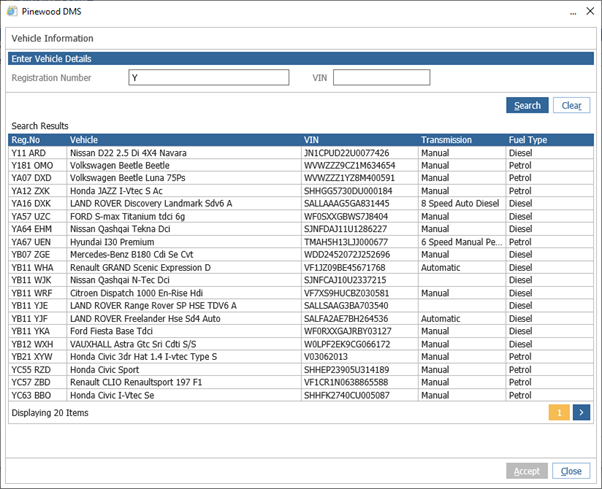Click the Pinewood DMS title bar icon
The width and height of the screenshot is (602, 489).
tap(12, 11)
